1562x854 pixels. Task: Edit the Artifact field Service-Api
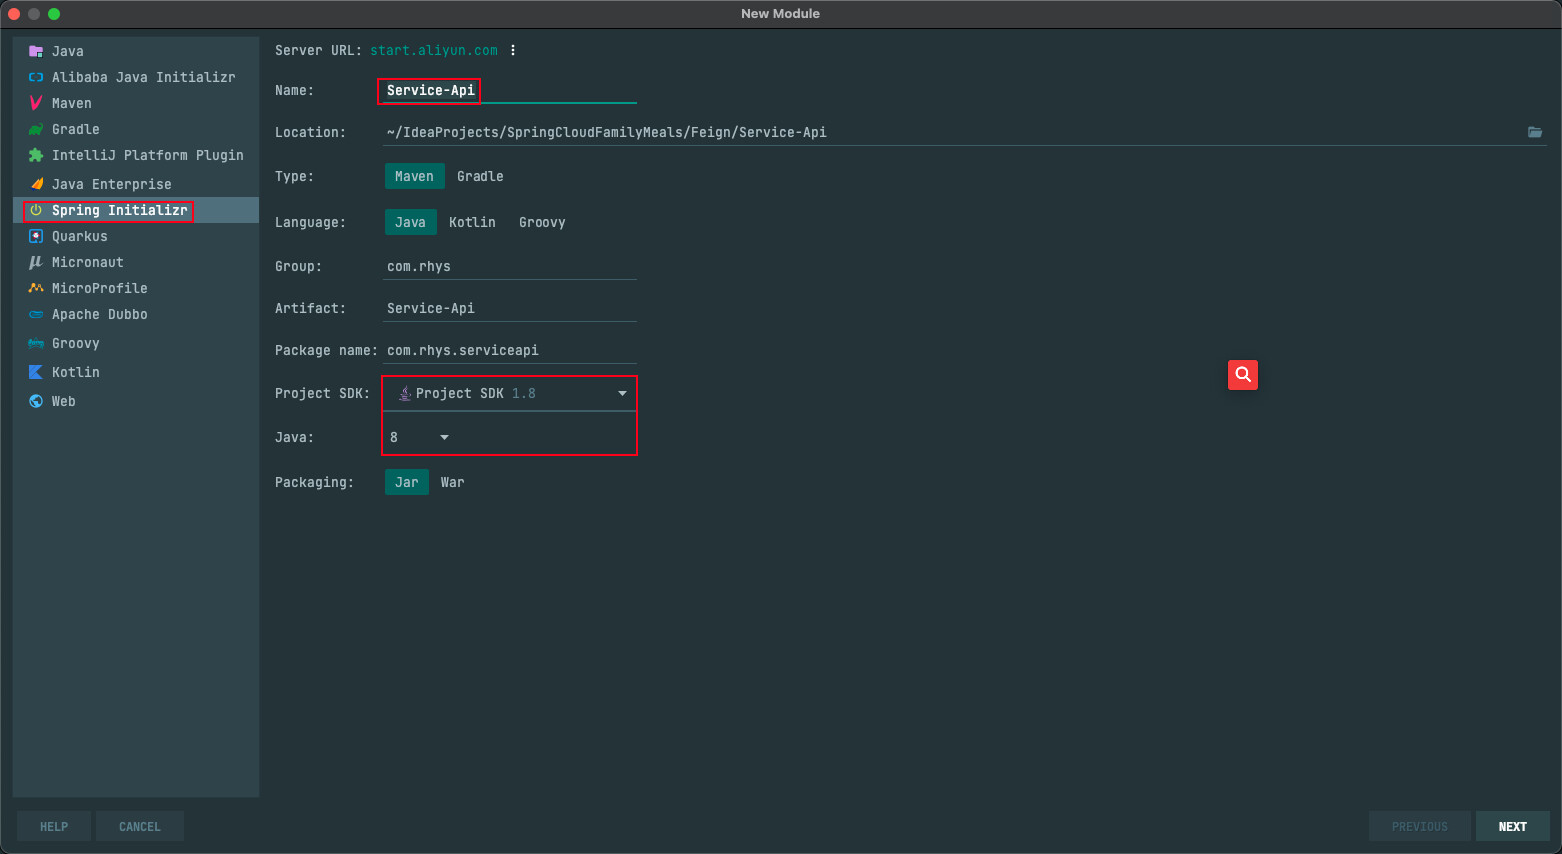click(x=510, y=308)
